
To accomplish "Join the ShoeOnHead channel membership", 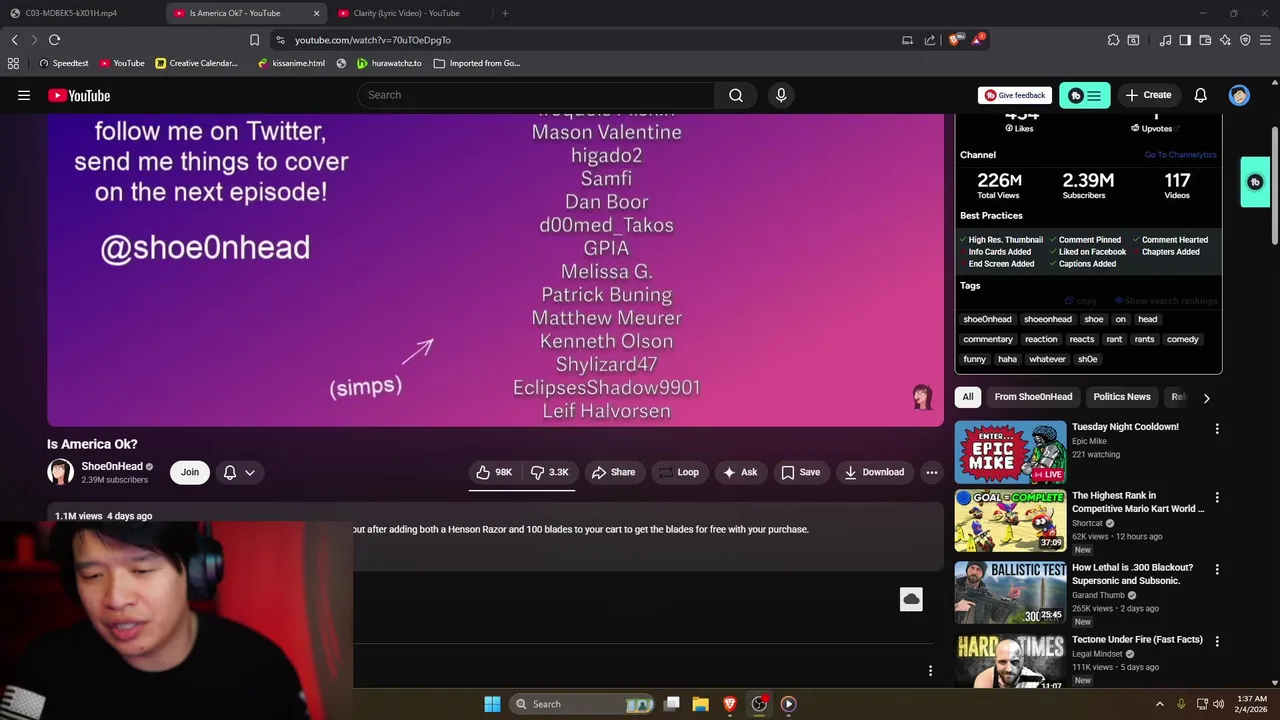I will 190,472.
